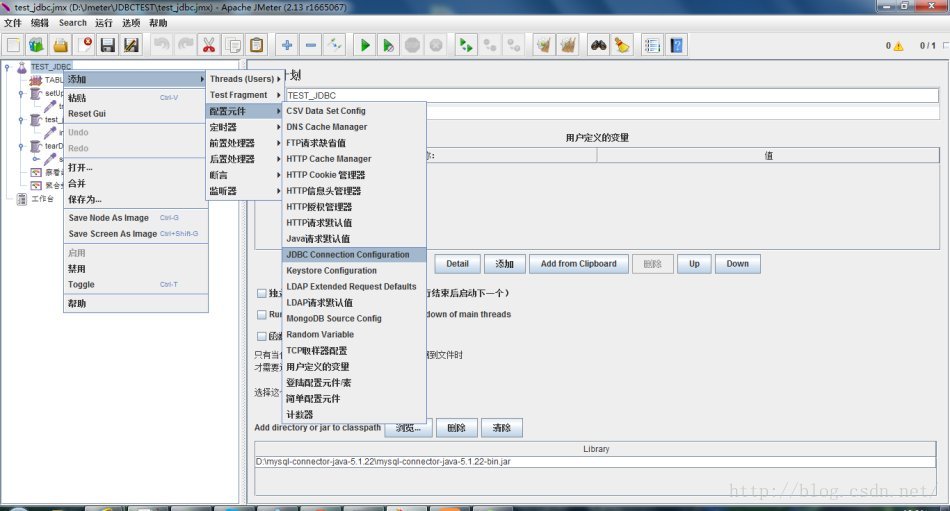The width and height of the screenshot is (950, 511).
Task: Click the Save As toolbar icon
Action: [131, 45]
